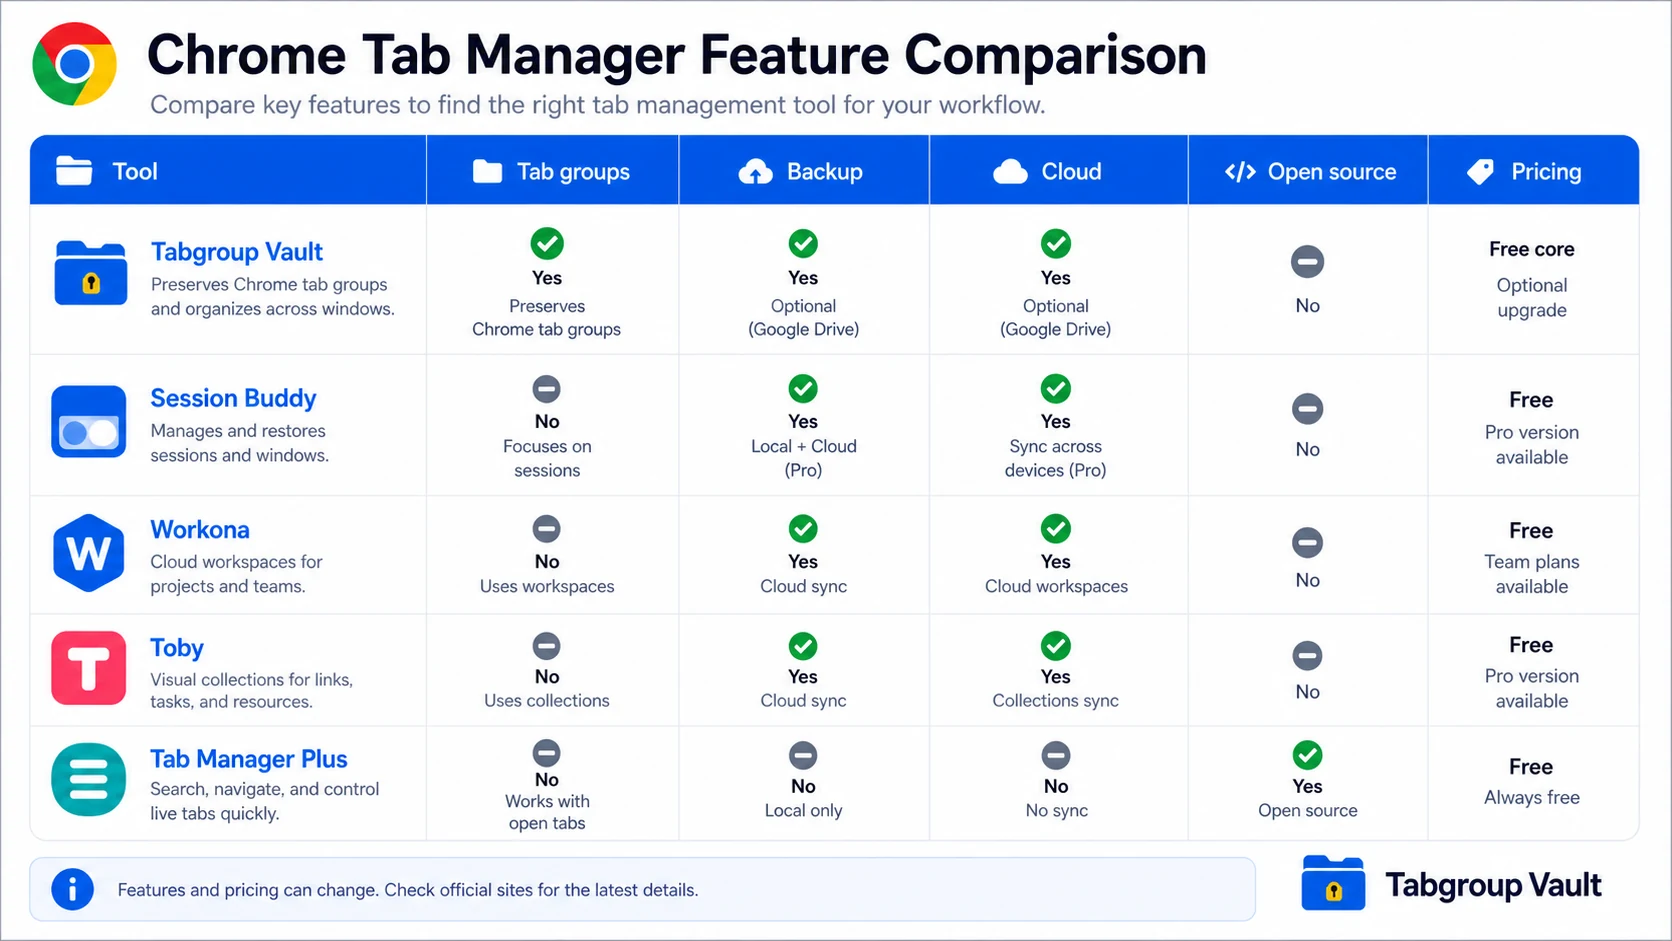Click Workona's Open source gray minus icon
Screen dimensions: 1672x941
pos(1307,543)
